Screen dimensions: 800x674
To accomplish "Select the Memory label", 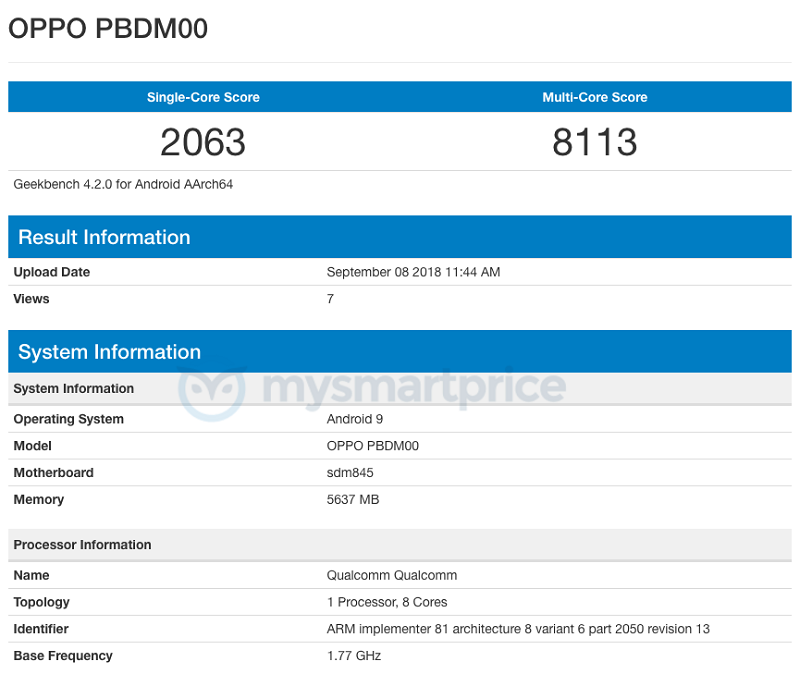I will [x=38, y=500].
